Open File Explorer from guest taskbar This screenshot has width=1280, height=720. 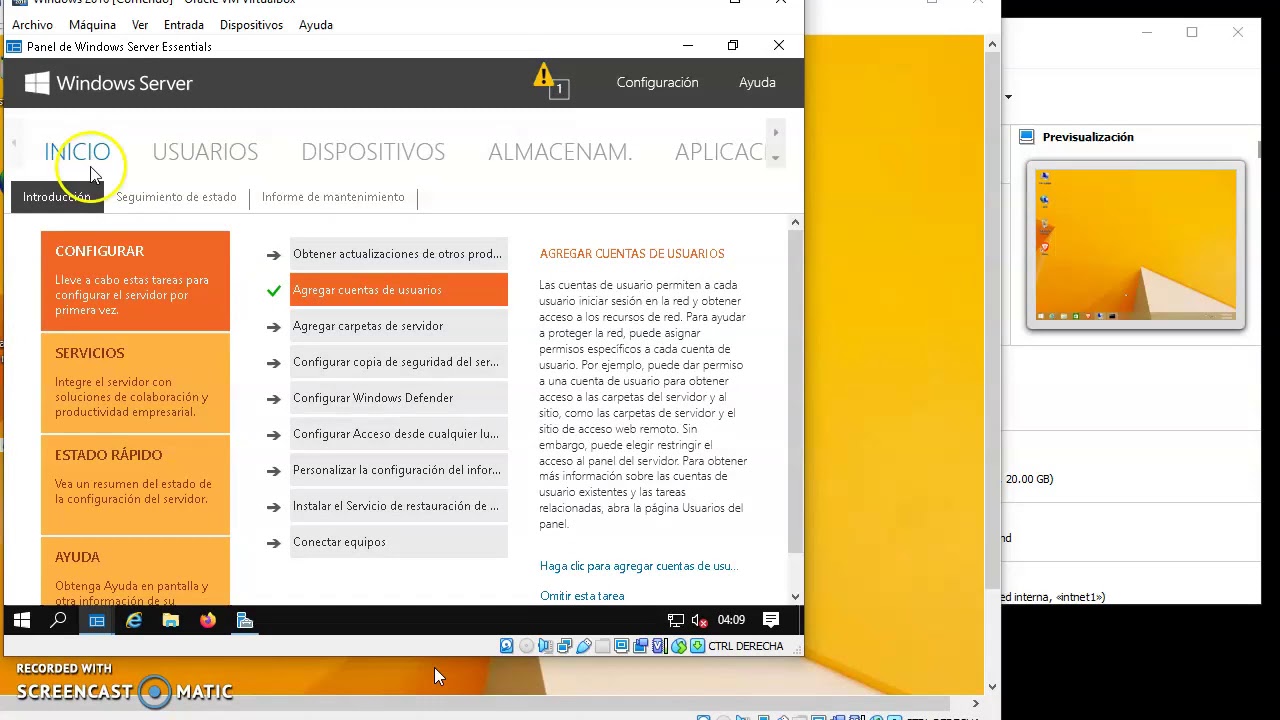click(171, 621)
